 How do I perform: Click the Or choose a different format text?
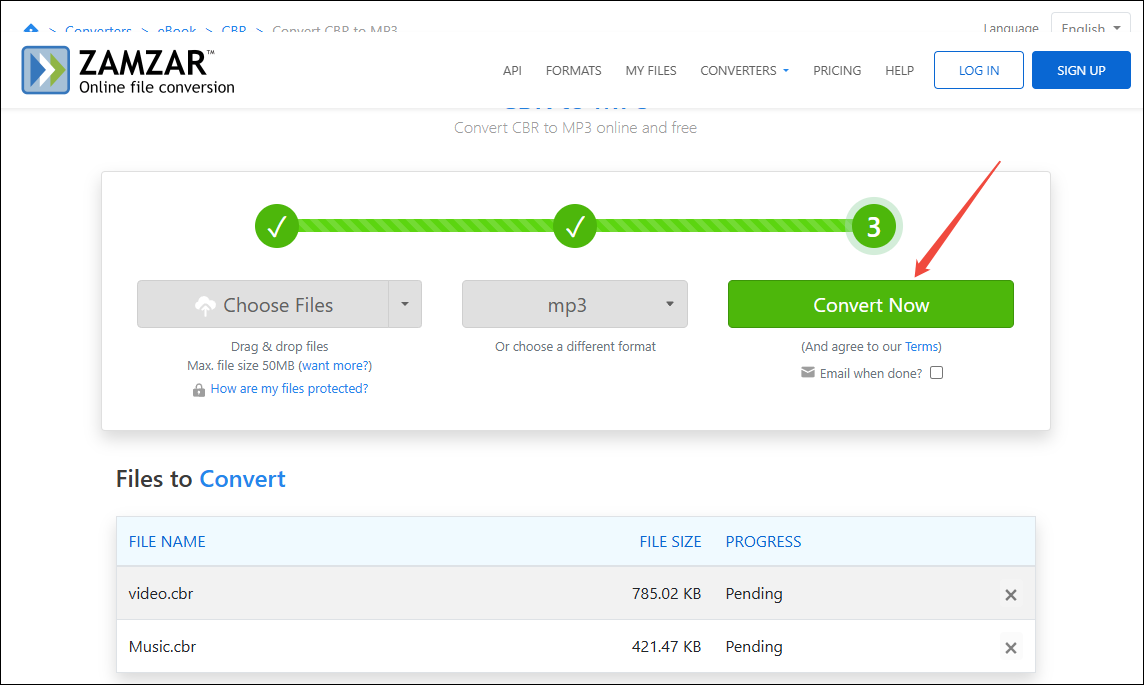point(575,347)
